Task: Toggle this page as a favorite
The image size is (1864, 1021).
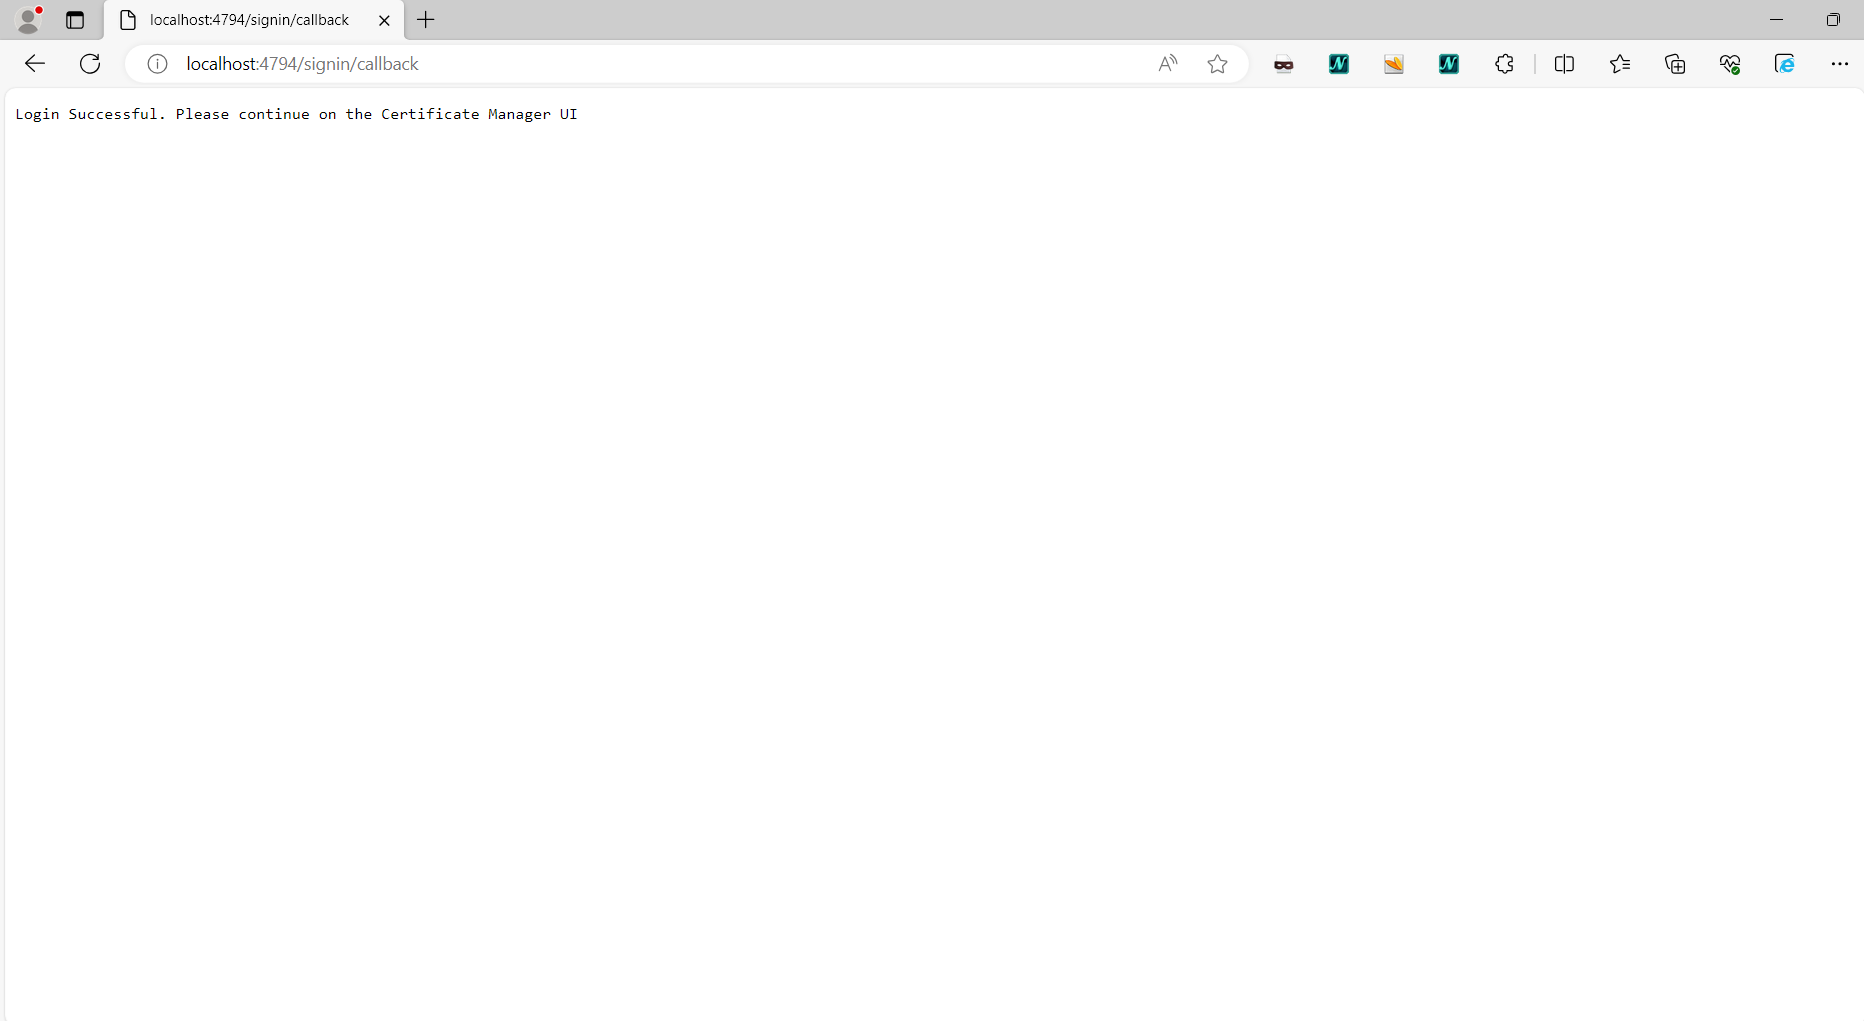Action: [1218, 63]
